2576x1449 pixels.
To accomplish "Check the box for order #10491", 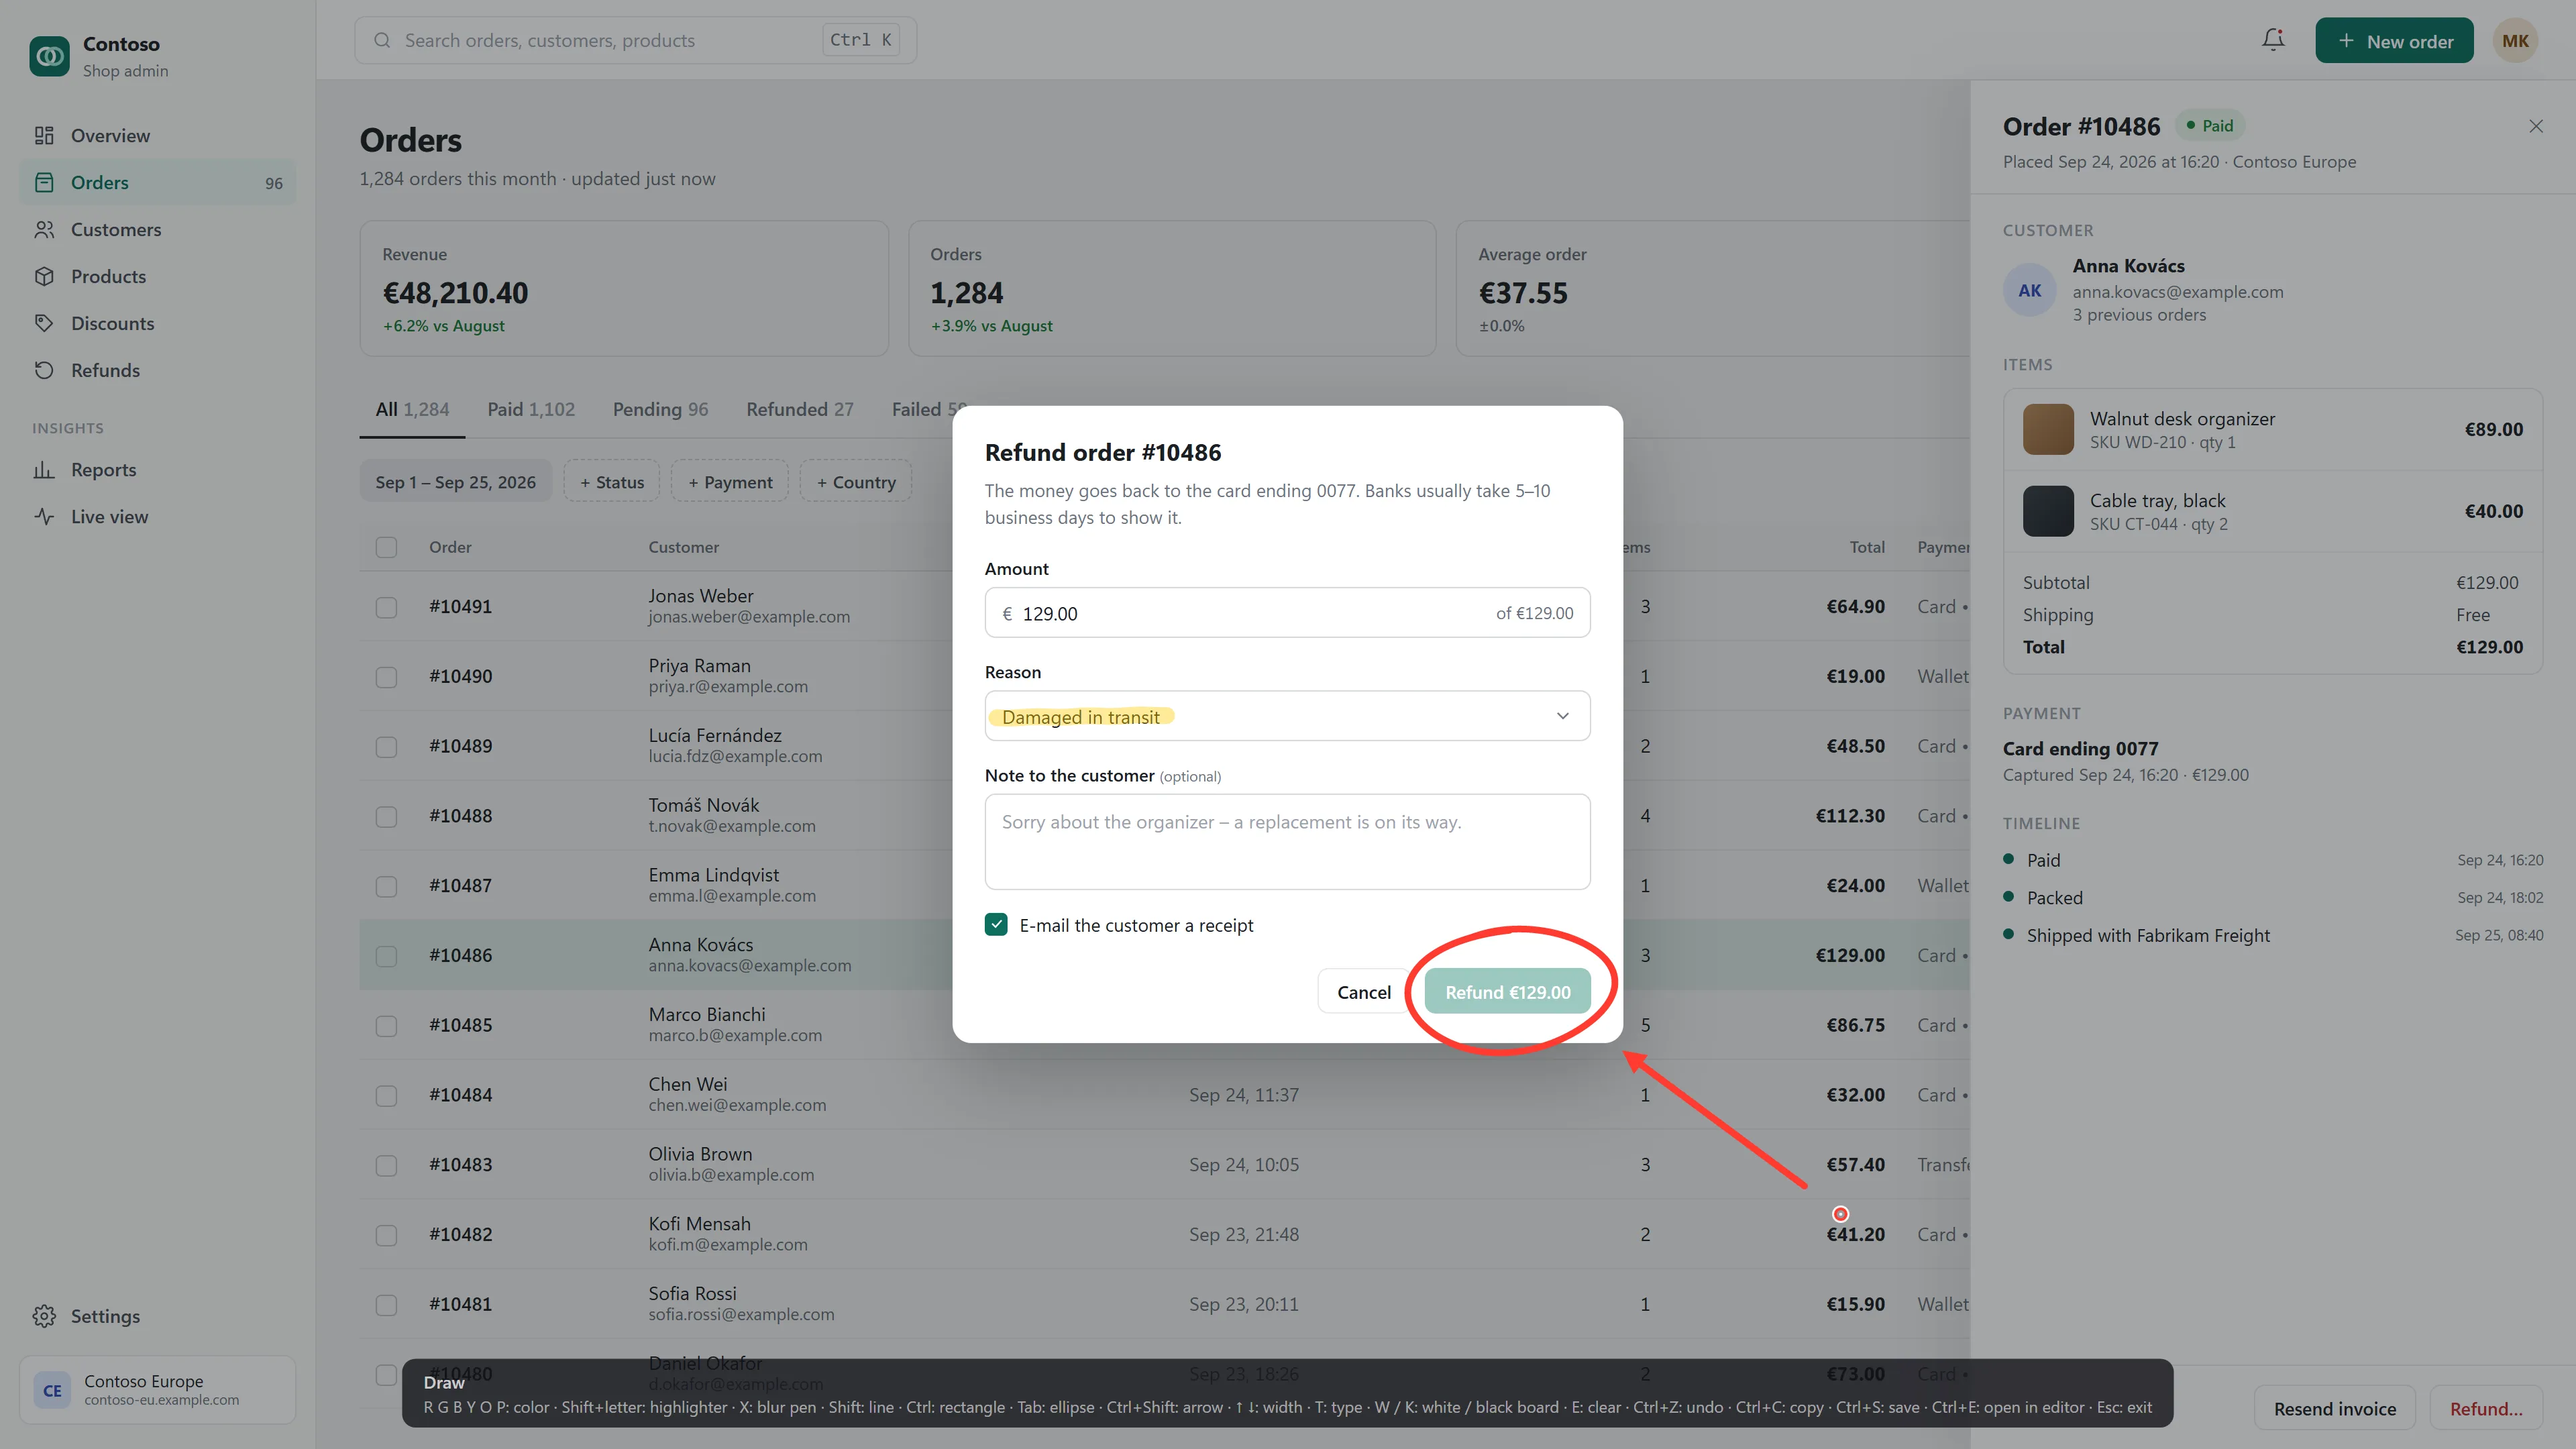I will [x=386, y=607].
